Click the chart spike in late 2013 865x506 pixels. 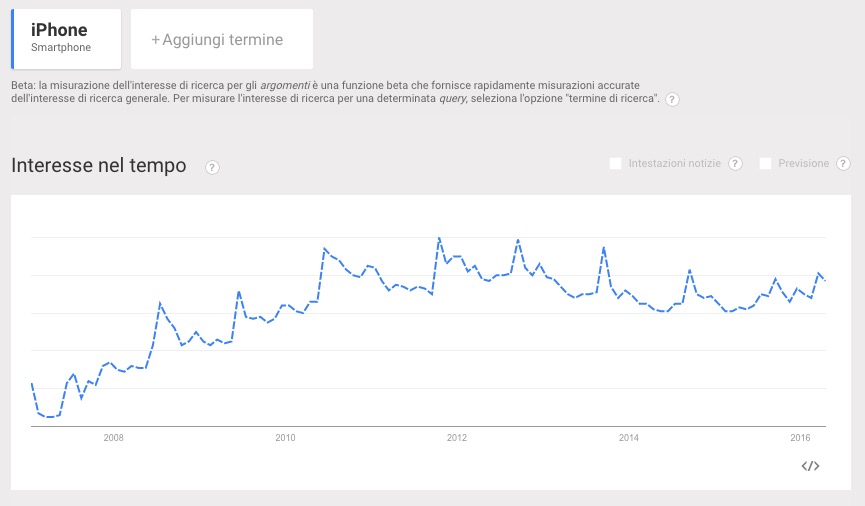[603, 247]
